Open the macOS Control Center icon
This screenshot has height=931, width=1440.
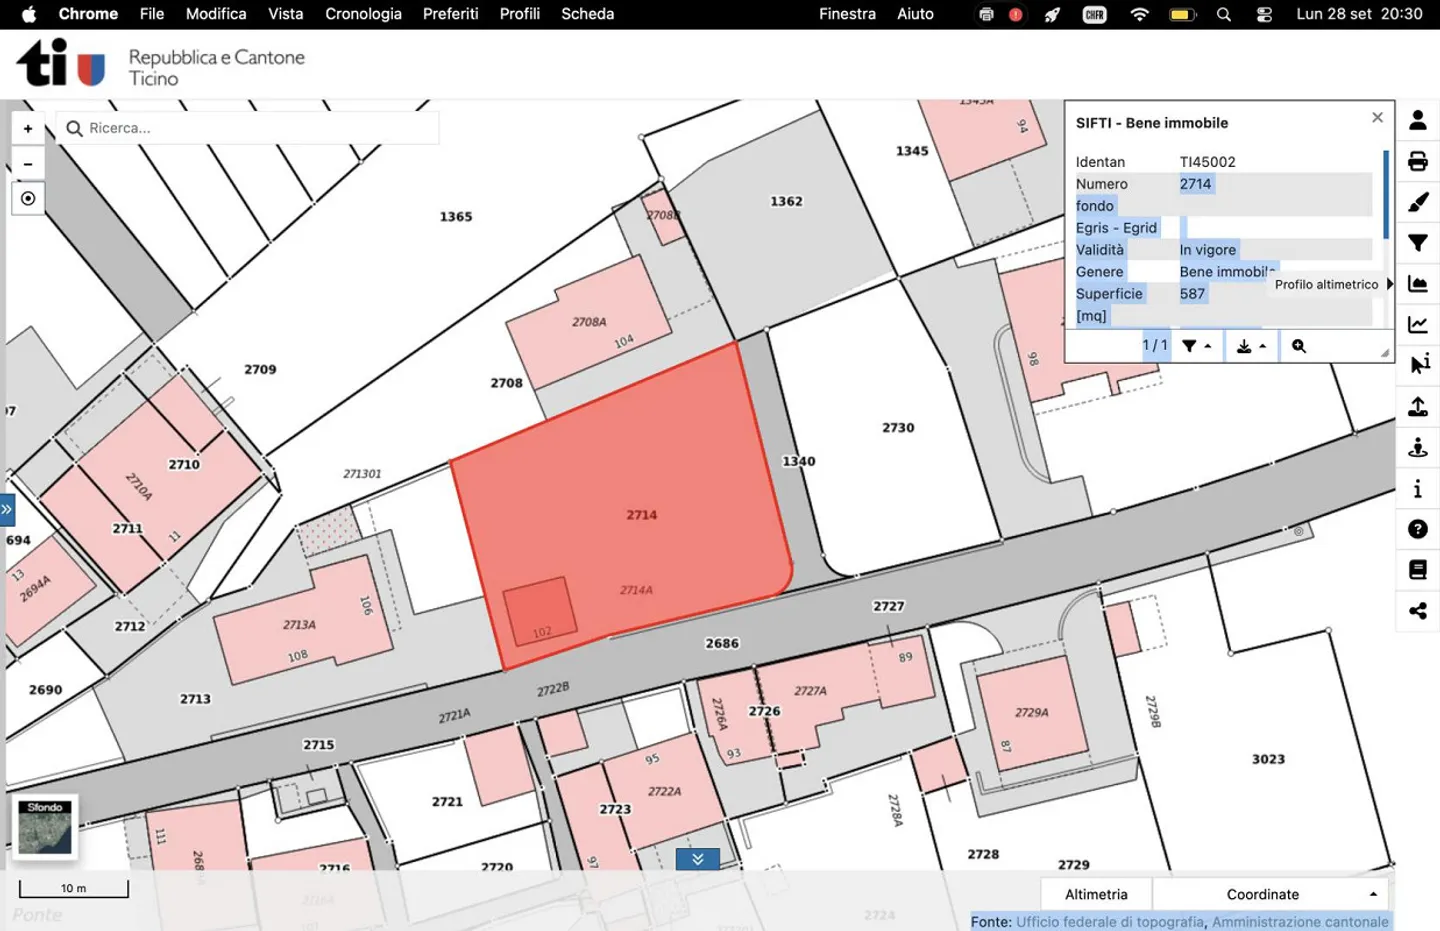point(1264,14)
